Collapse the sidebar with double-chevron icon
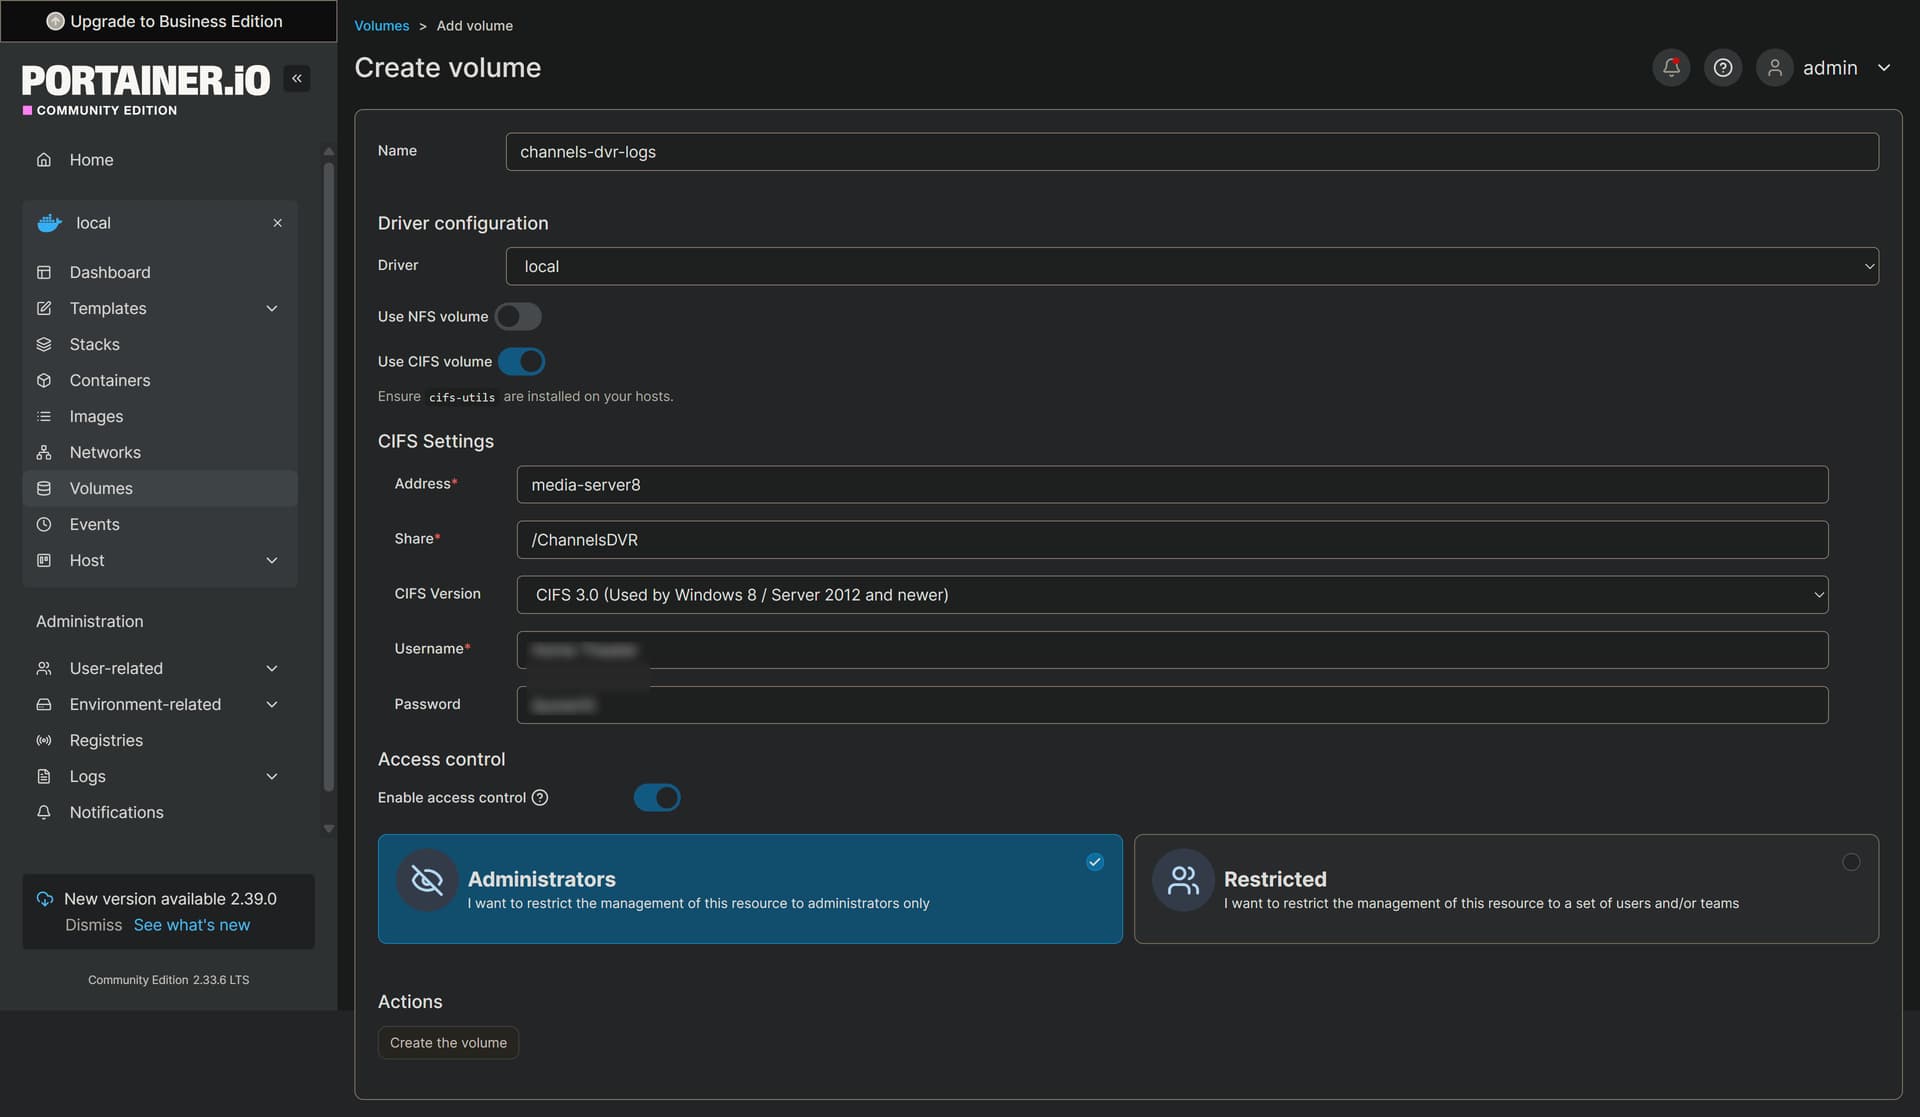Viewport: 1920px width, 1117px height. point(297,79)
